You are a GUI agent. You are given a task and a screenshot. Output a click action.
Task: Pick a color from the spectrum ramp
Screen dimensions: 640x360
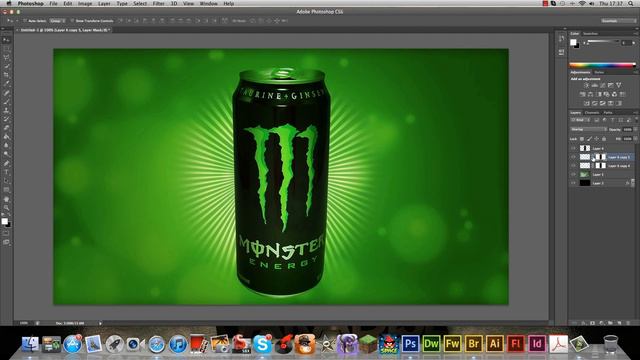point(602,65)
